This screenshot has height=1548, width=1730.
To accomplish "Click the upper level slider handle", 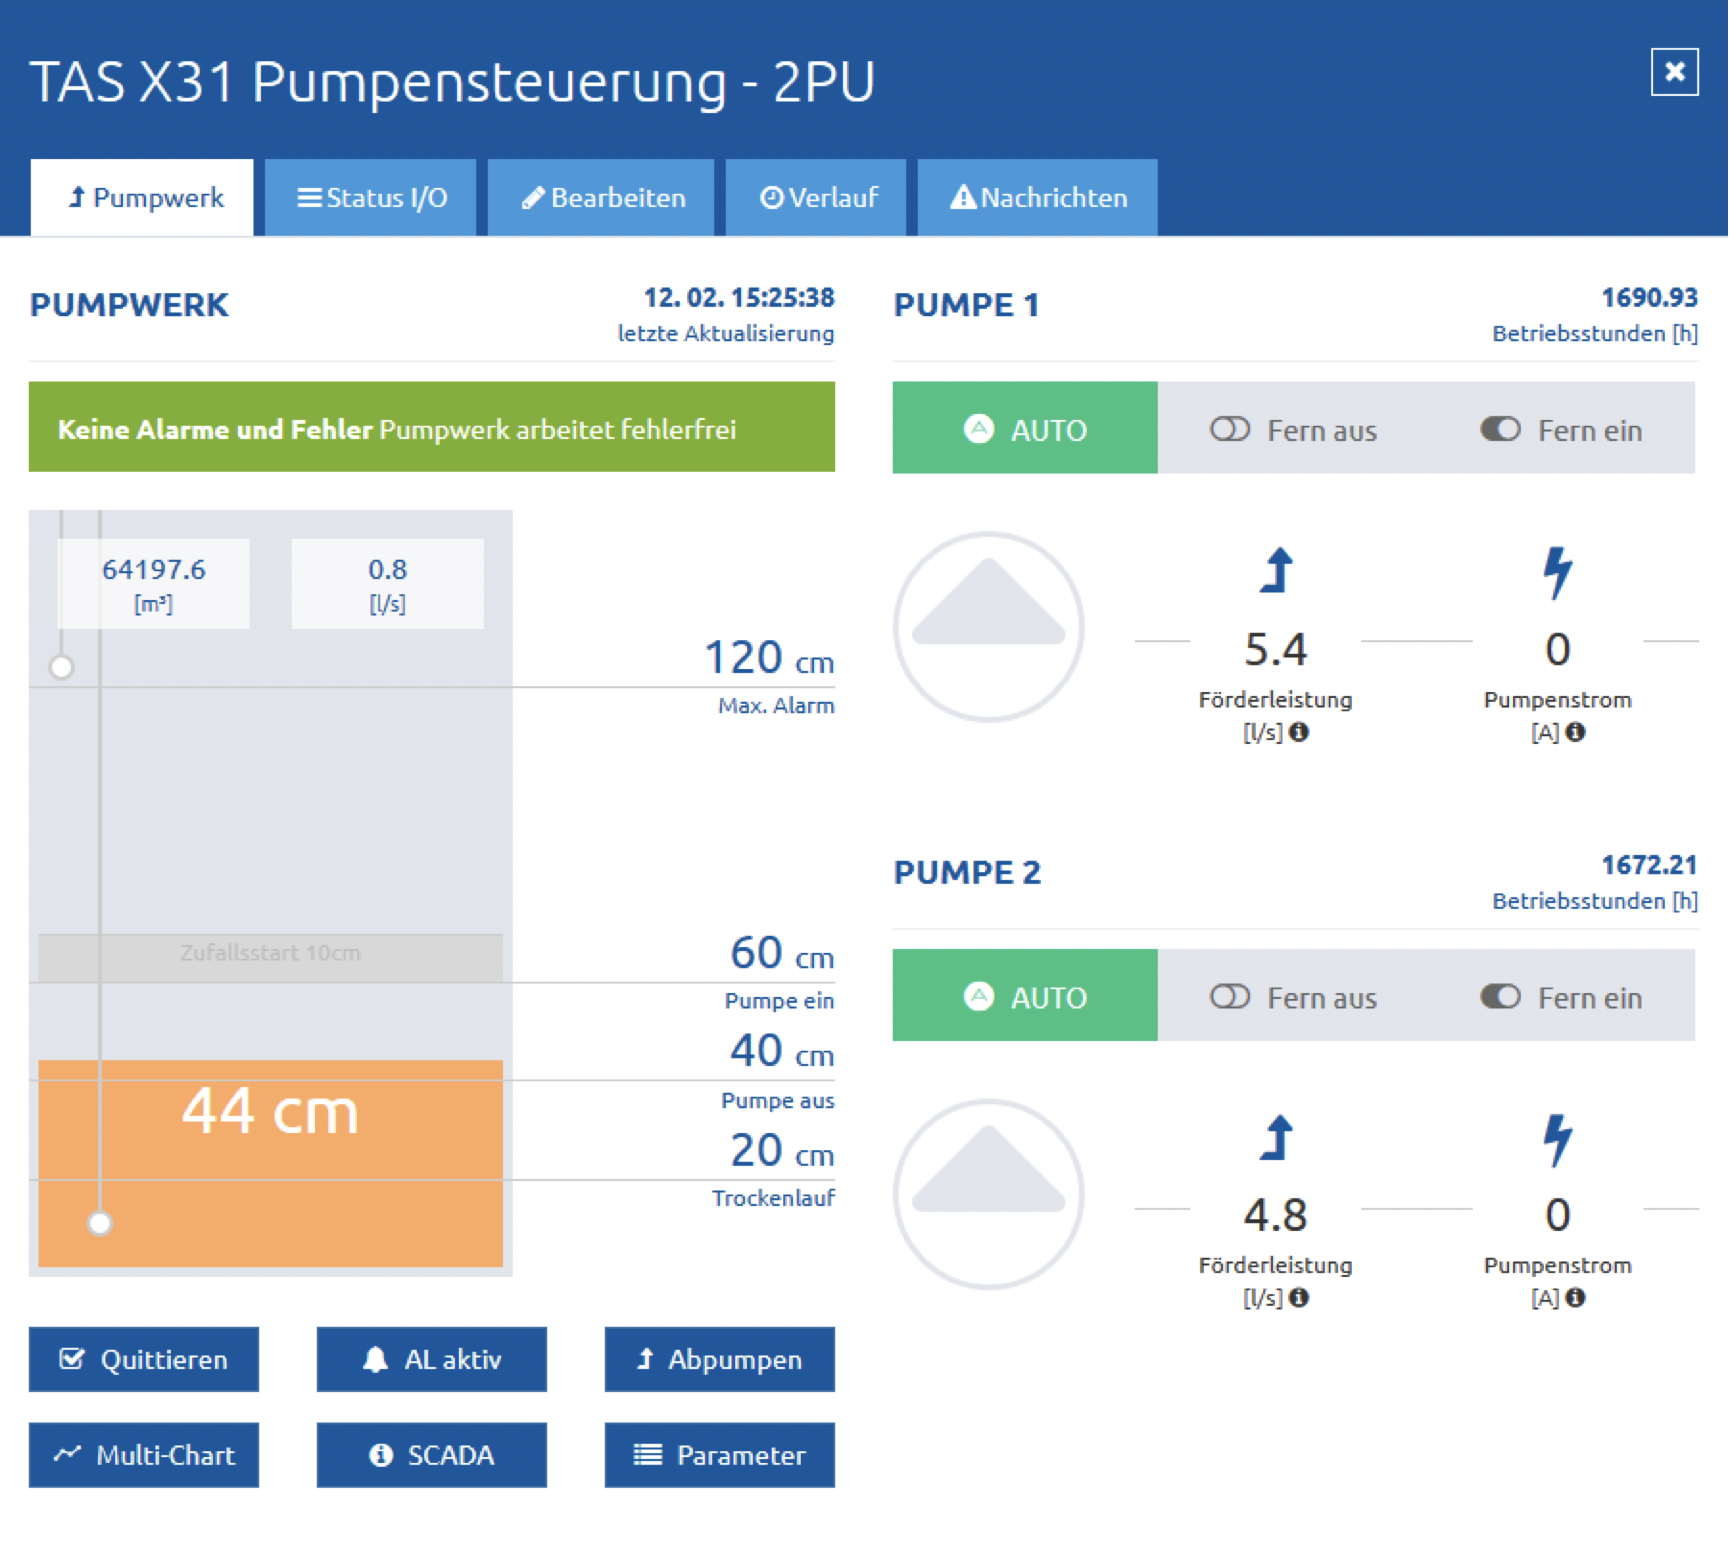I will [x=62, y=667].
